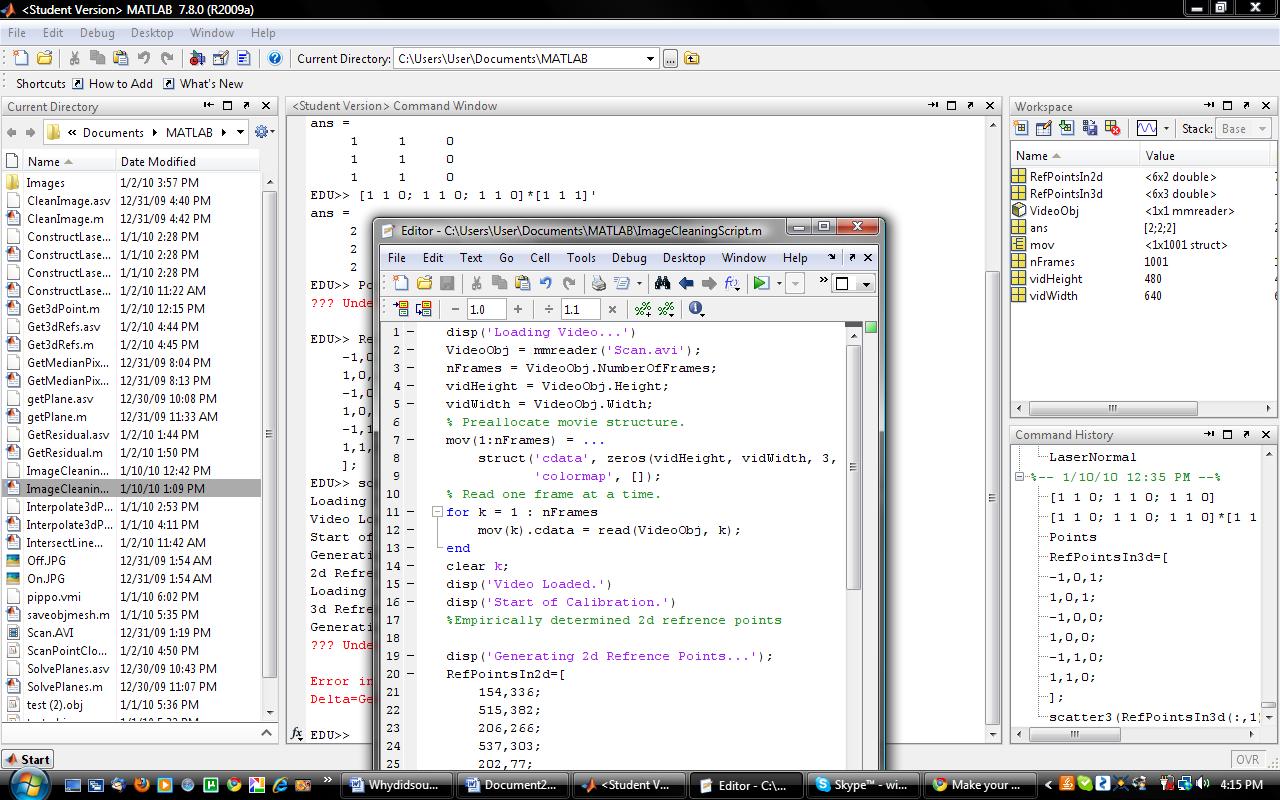Viewport: 1280px width, 800px height.
Task: Click the cell increment value field 1.0
Action: coord(486,310)
